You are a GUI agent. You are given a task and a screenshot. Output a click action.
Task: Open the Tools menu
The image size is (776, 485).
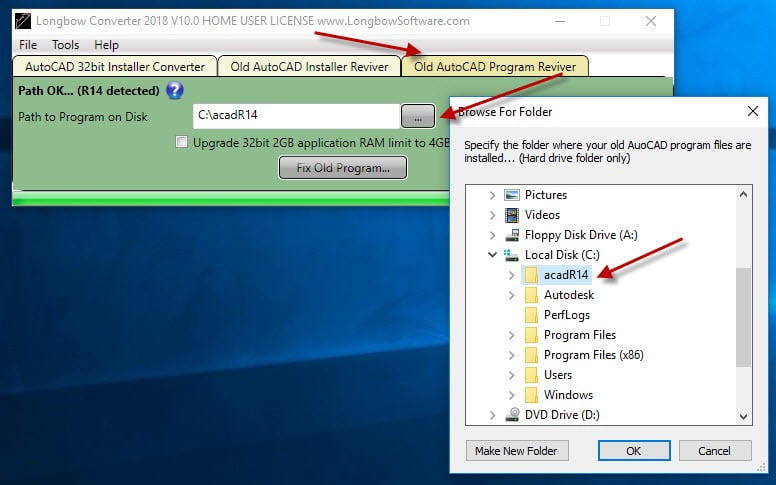pyautogui.click(x=65, y=45)
